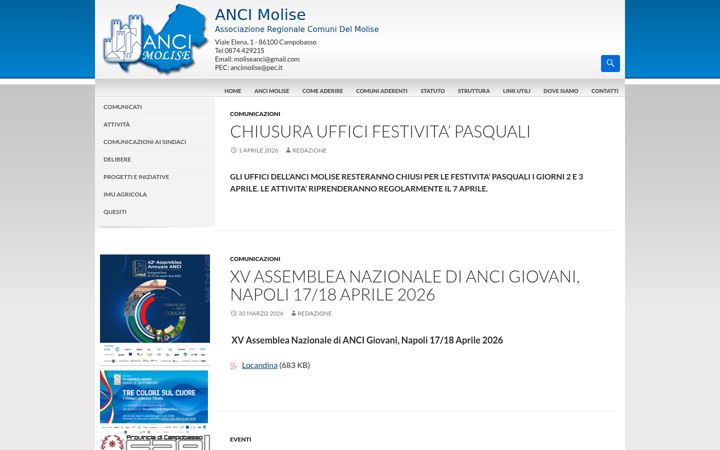Select Attività in the sidebar
720x450 pixels.
coord(117,124)
